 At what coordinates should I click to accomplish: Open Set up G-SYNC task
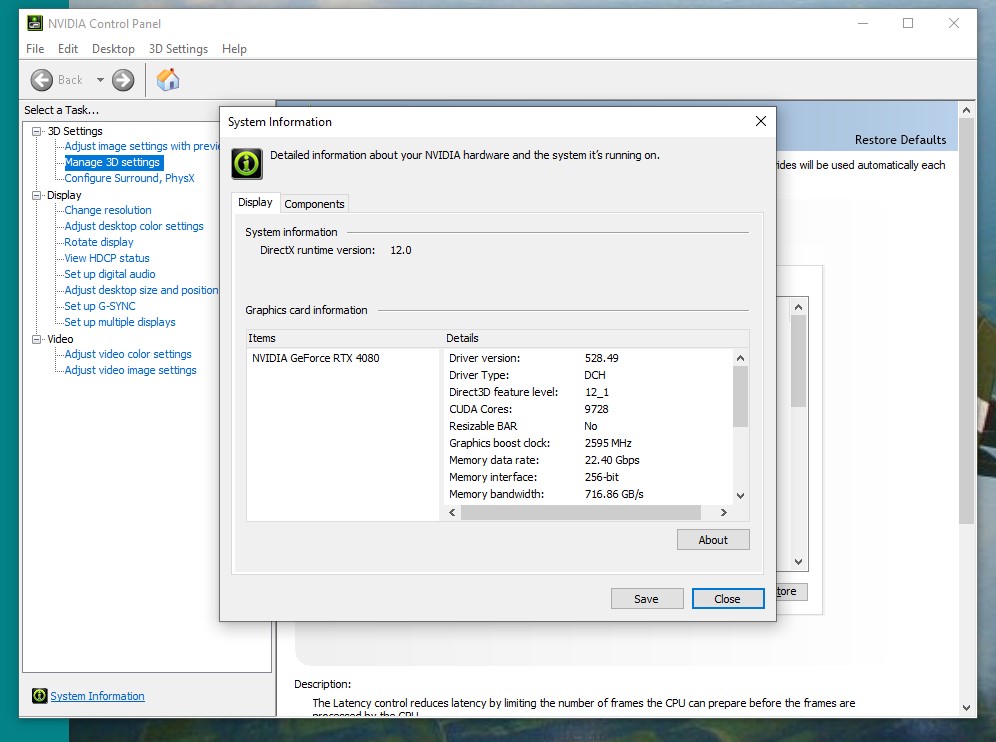(x=100, y=306)
